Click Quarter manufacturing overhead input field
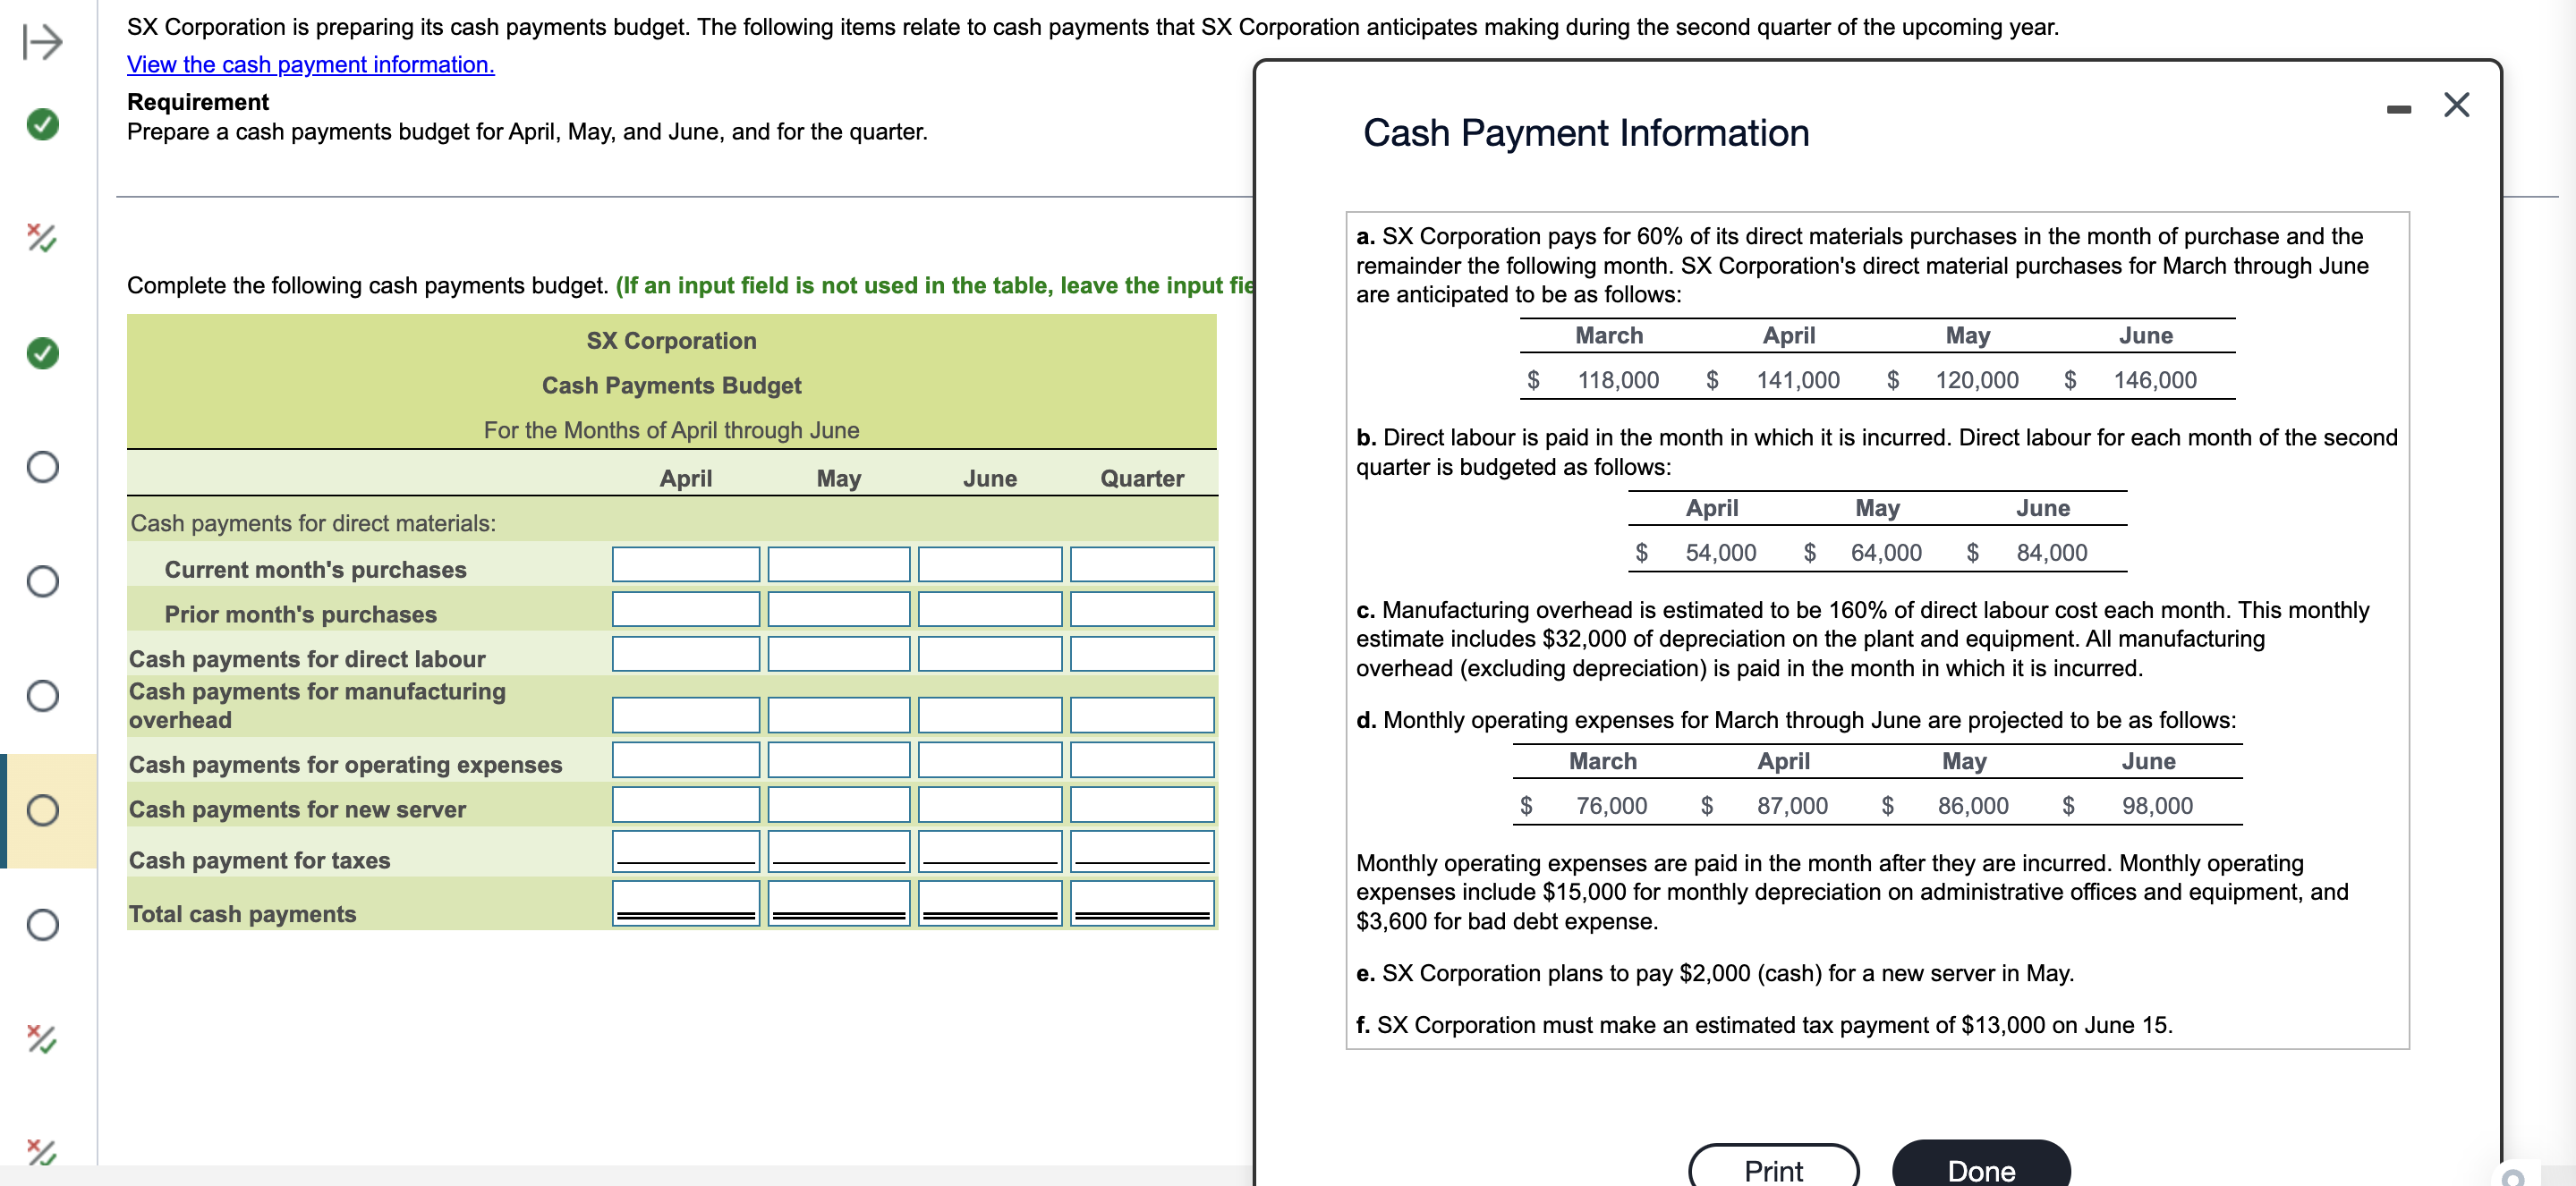 [x=1141, y=715]
